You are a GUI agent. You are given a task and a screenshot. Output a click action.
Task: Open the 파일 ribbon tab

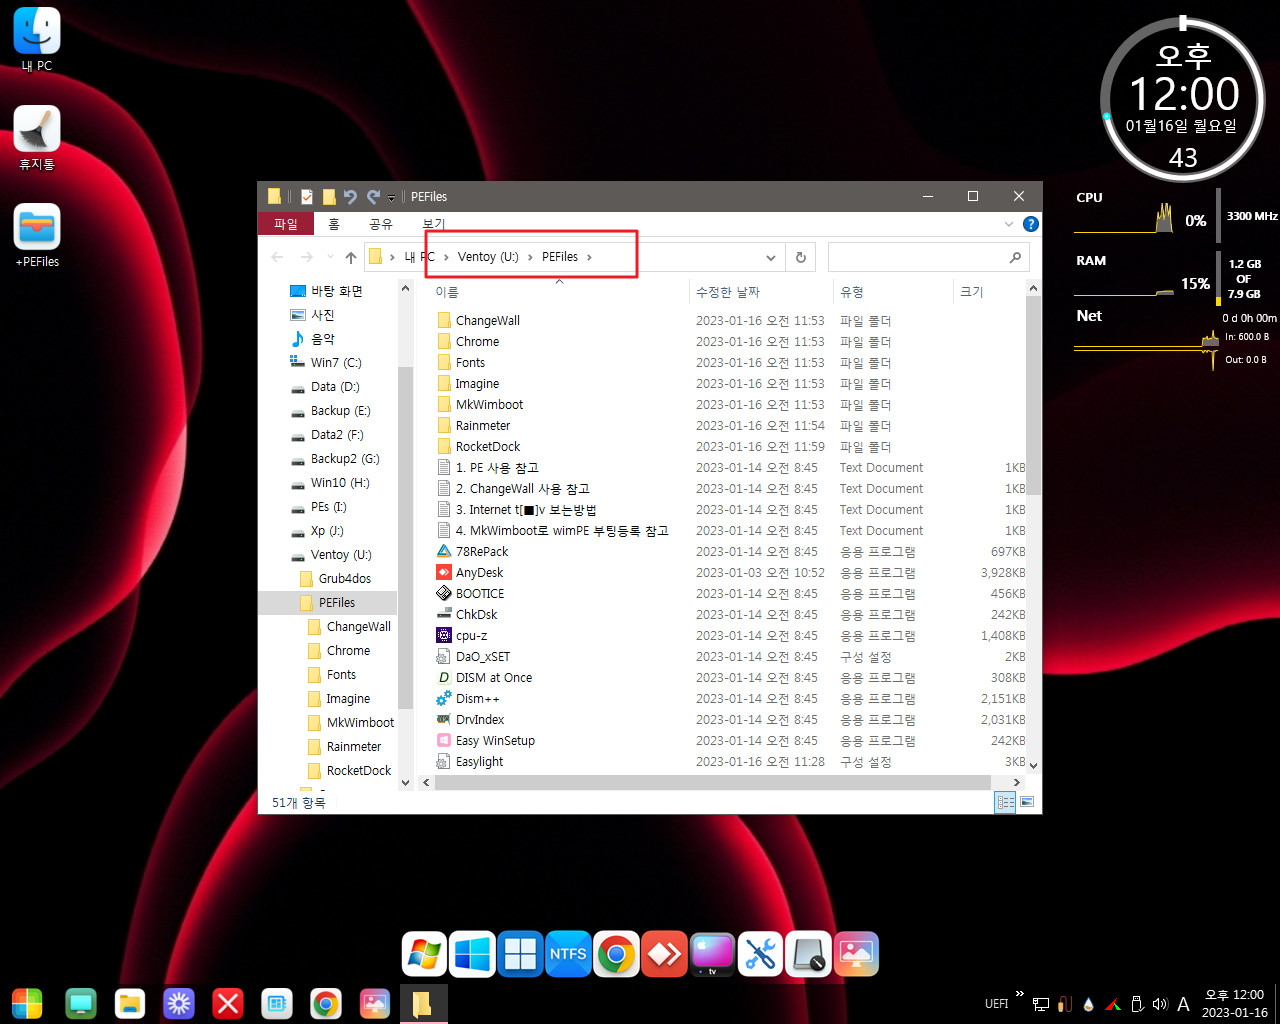(x=286, y=224)
